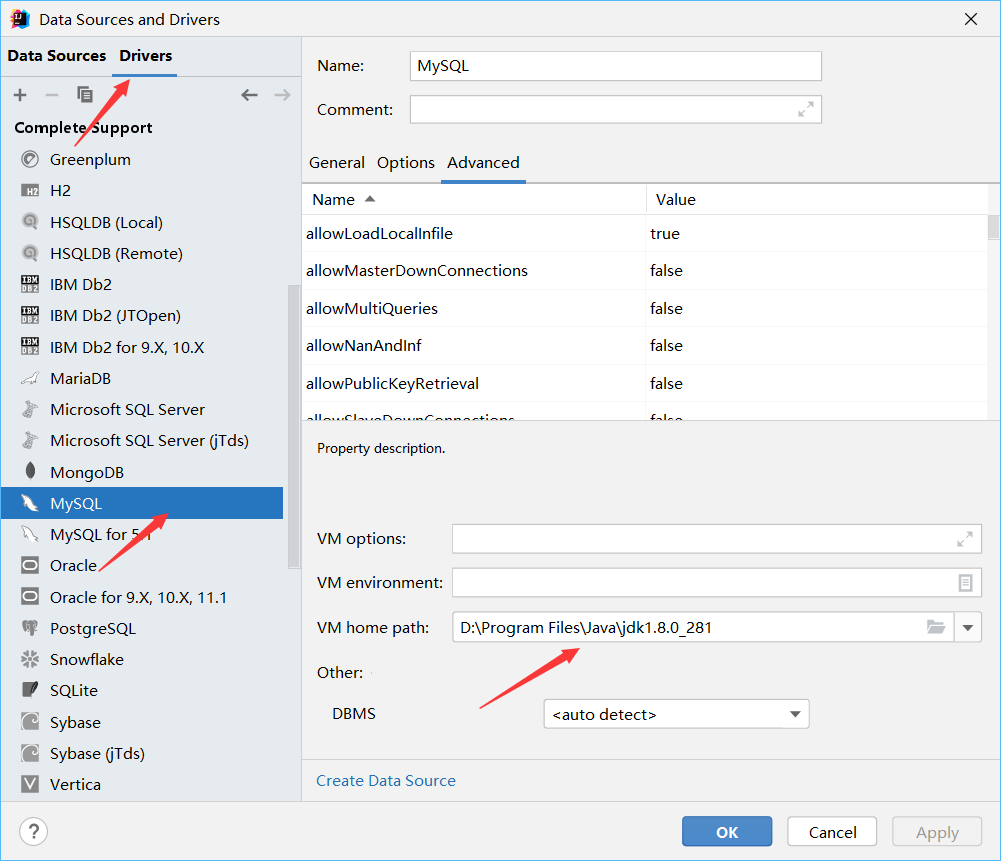Select Oracle for 9.X, 10.X, 11.1 driver
The width and height of the screenshot is (1001, 861).
point(142,597)
